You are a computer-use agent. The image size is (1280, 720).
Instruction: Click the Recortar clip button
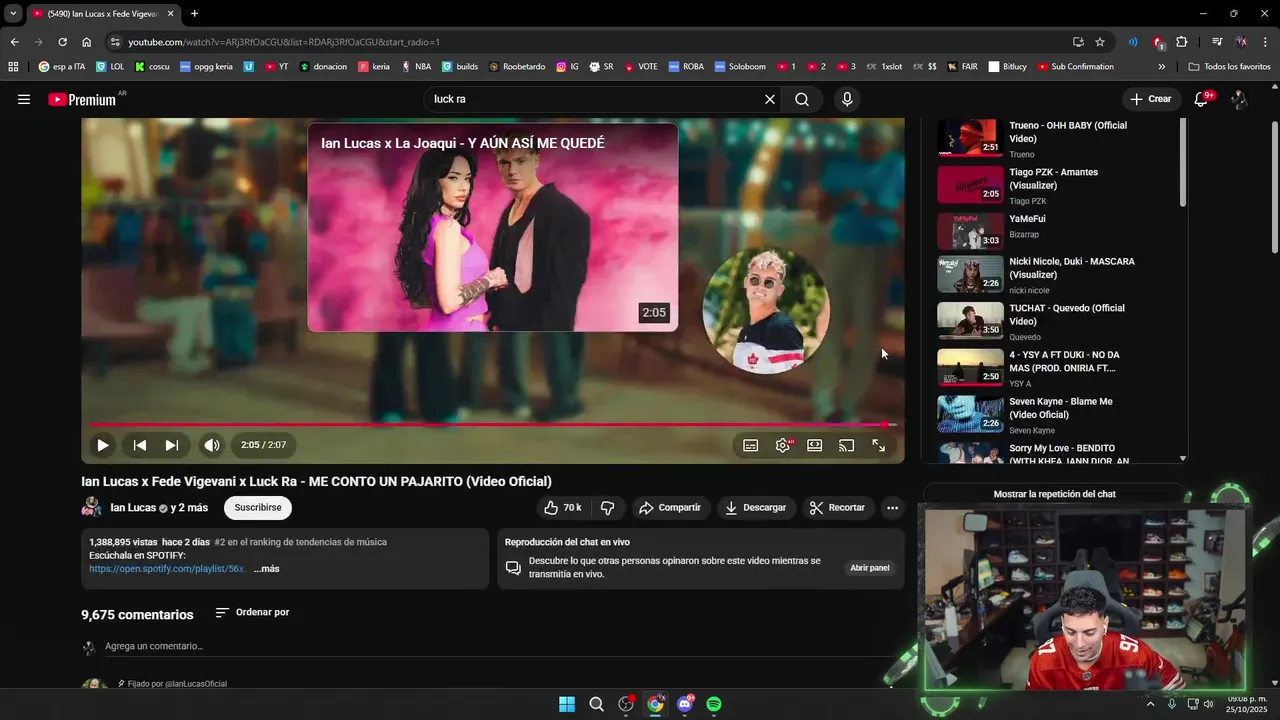838,508
